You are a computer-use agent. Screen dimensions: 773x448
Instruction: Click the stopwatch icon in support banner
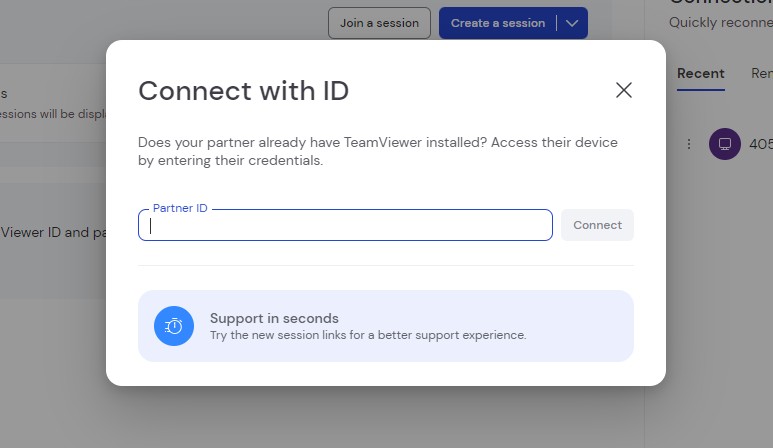(x=174, y=326)
